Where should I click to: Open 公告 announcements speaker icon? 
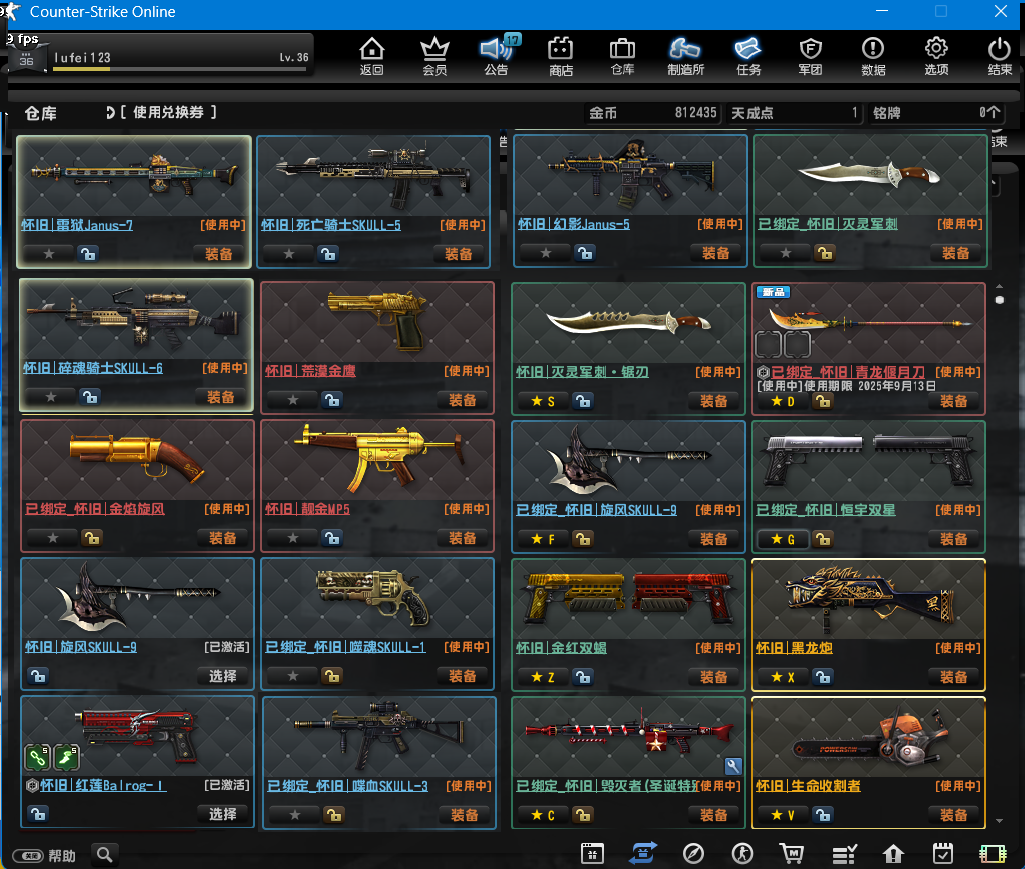[x=497, y=56]
